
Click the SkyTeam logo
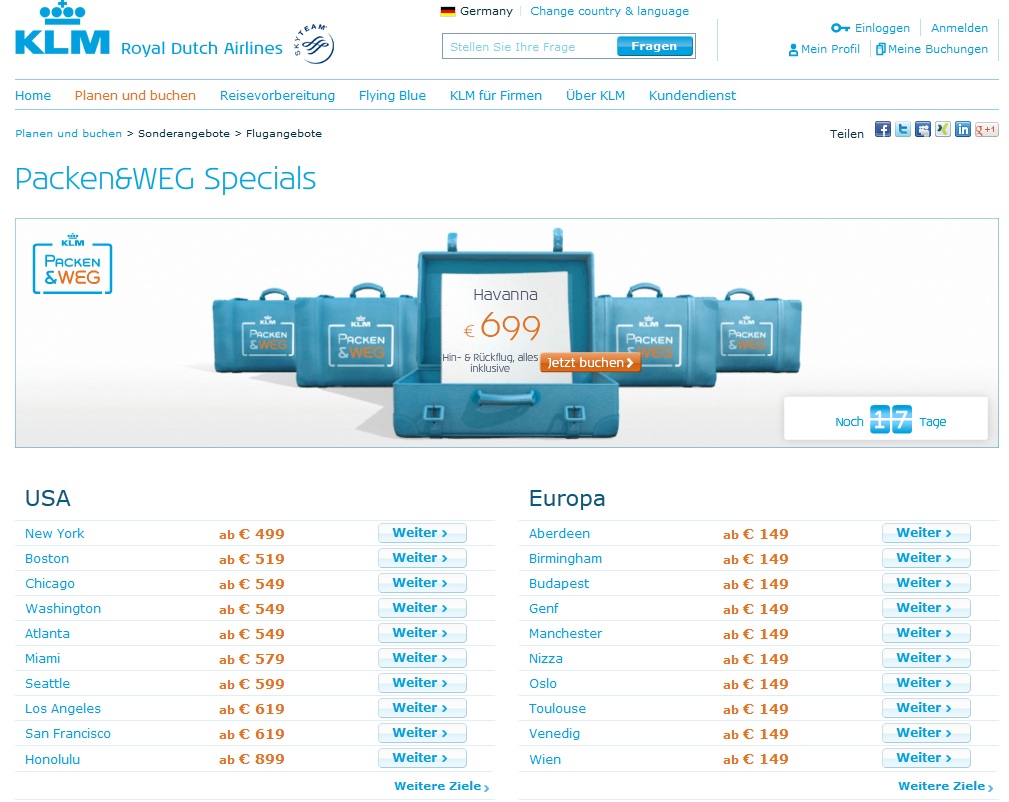coord(315,44)
